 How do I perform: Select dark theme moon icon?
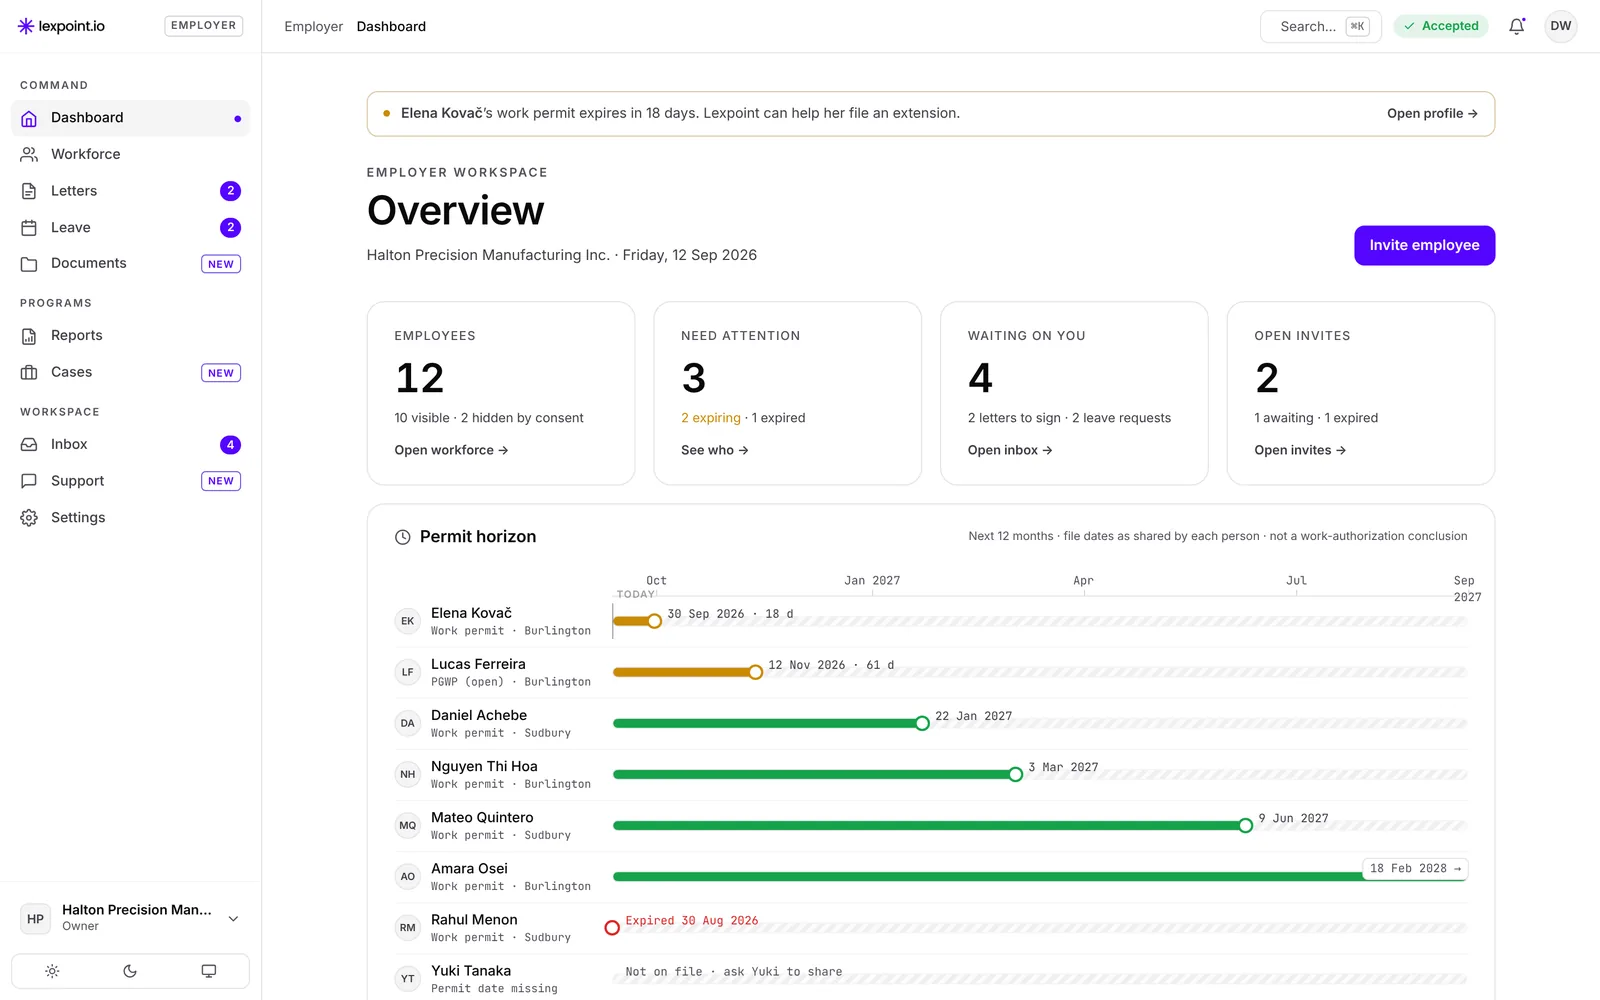130,971
